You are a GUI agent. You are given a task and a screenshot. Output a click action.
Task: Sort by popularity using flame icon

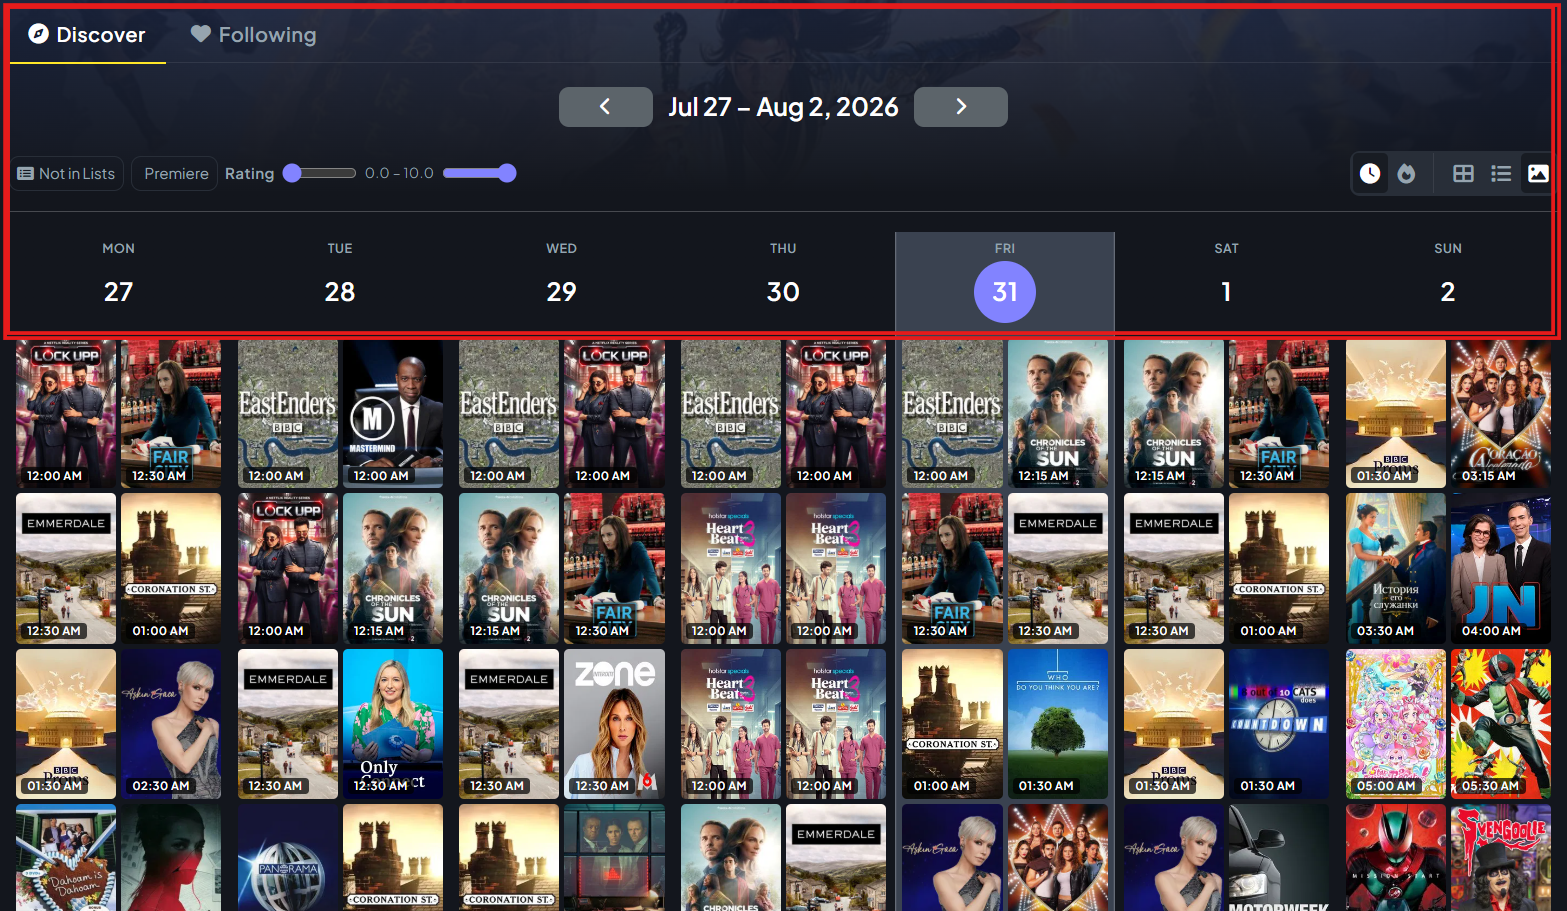click(1406, 174)
